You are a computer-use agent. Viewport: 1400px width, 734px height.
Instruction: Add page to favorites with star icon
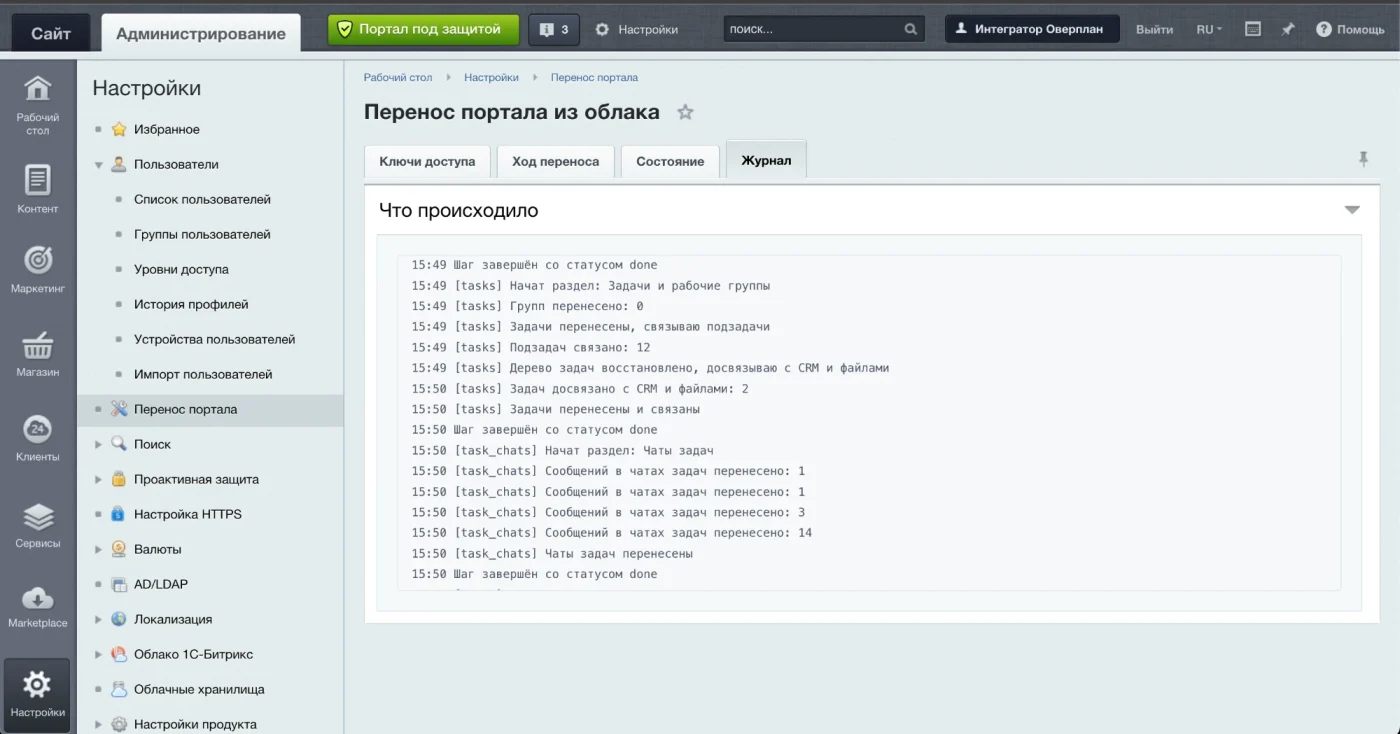click(685, 112)
